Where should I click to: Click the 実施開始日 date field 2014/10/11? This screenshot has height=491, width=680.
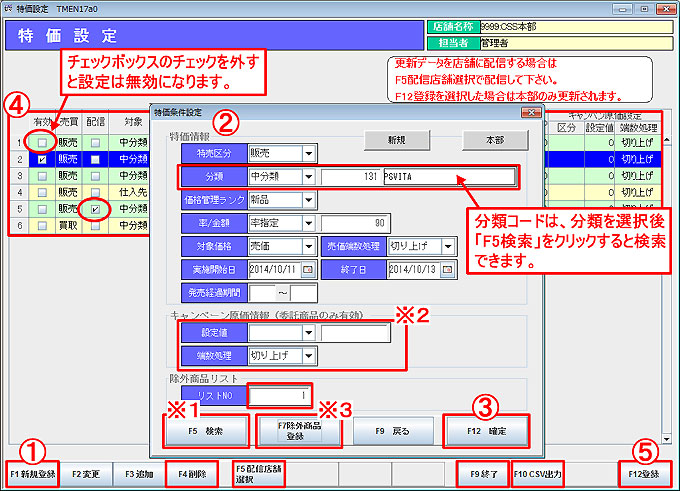pyautogui.click(x=275, y=269)
